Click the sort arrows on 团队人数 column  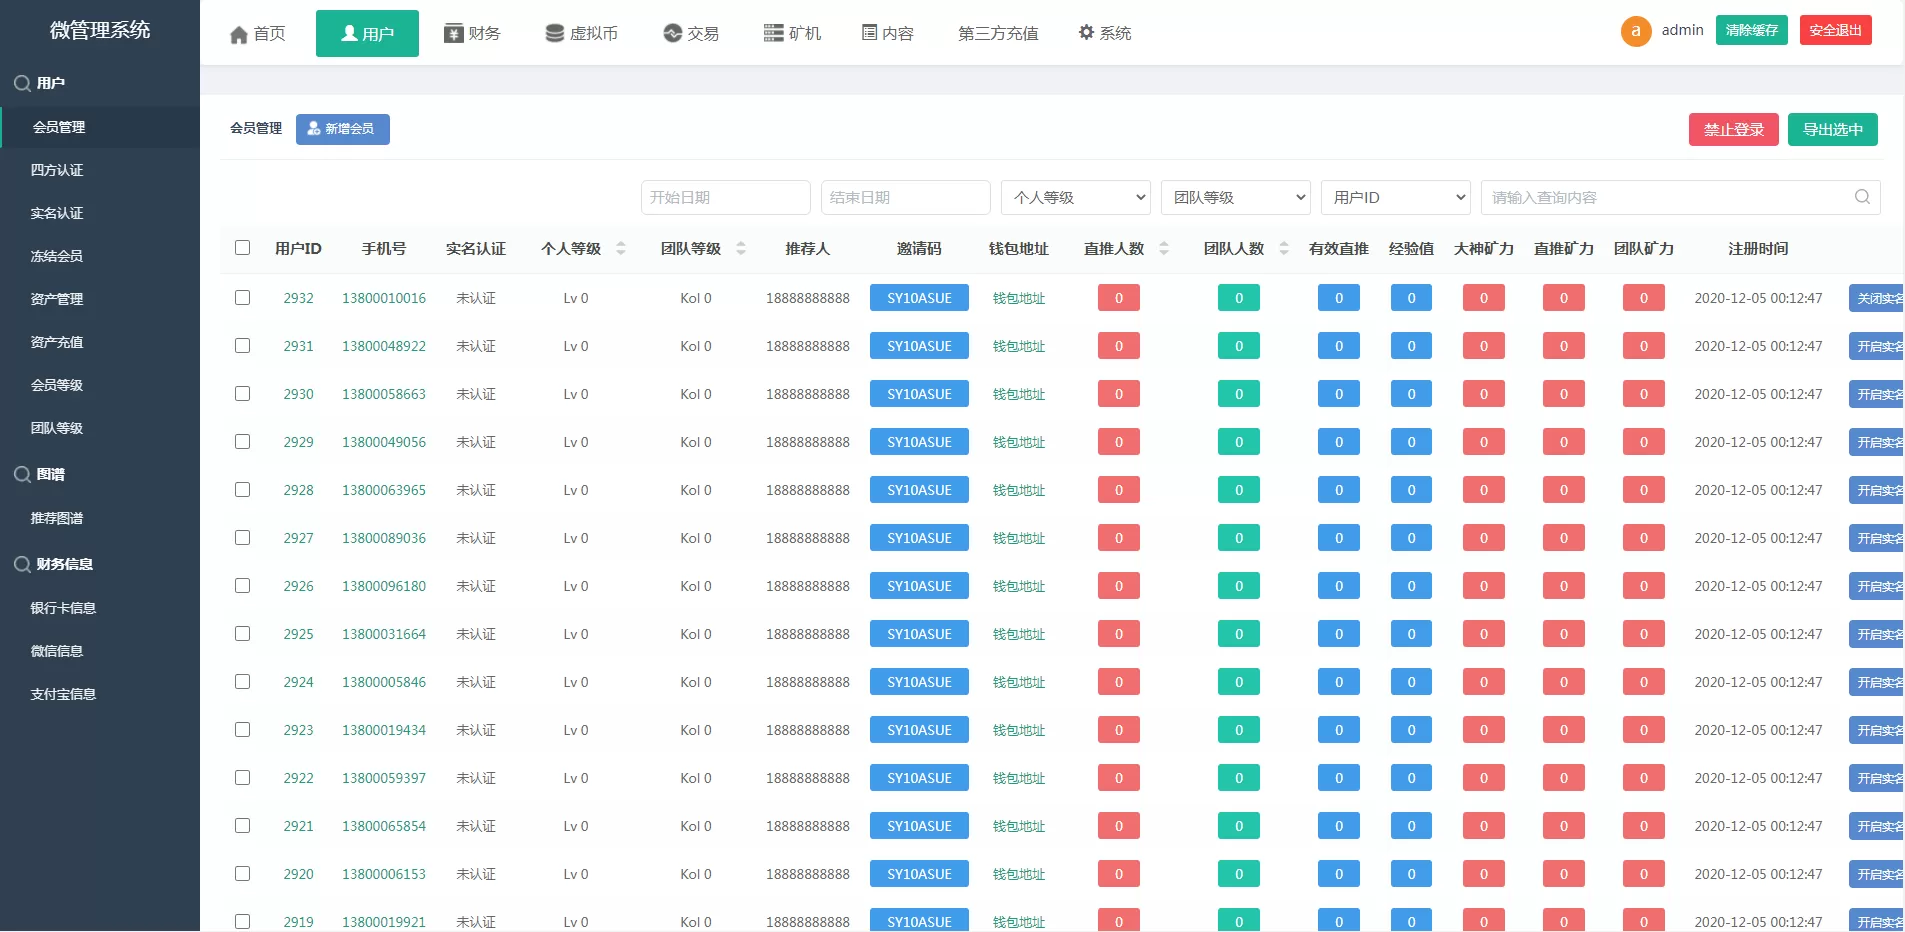pos(1284,248)
